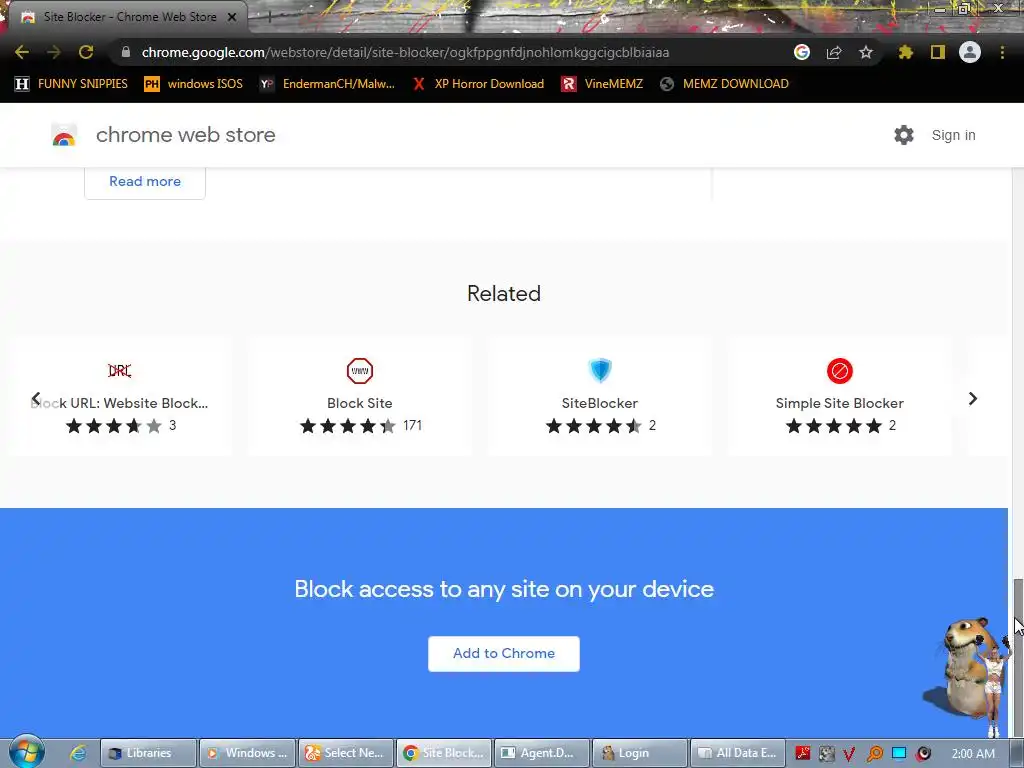Click the red V tray icon

pos(850,754)
